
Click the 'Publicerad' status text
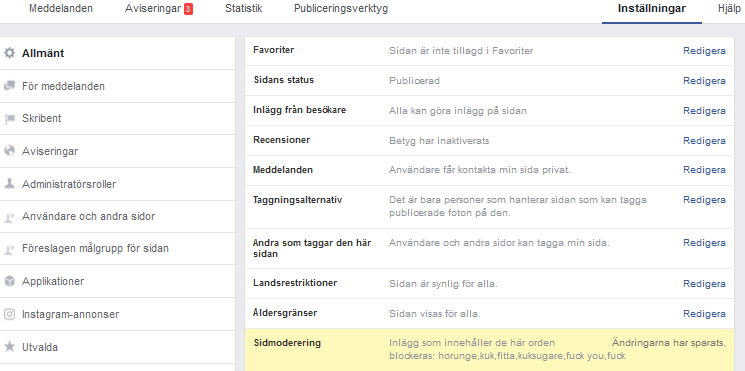[414, 81]
